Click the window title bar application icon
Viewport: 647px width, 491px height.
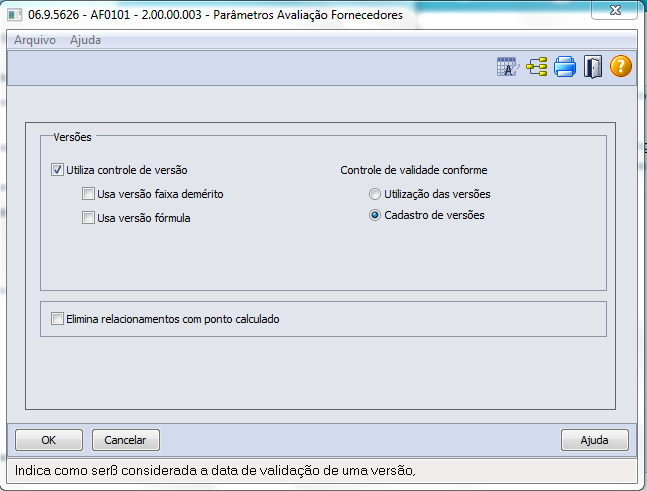point(14,15)
